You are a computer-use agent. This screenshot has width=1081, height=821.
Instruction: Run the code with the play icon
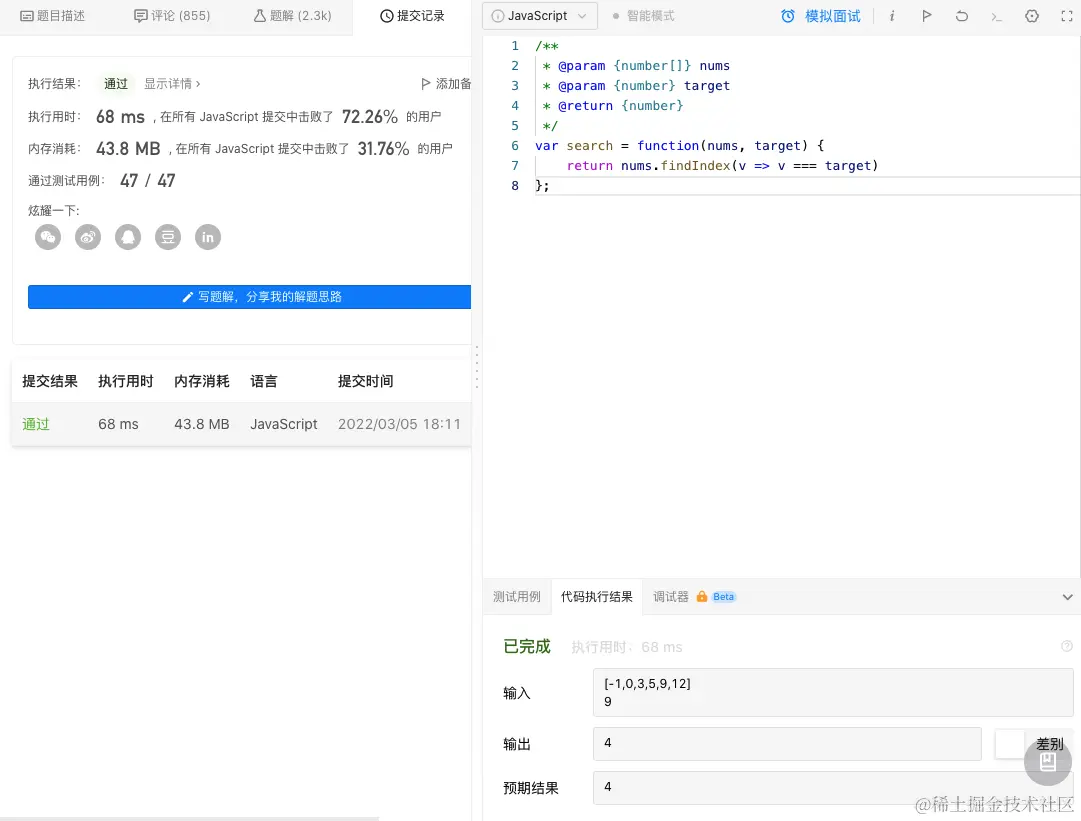(x=926, y=16)
